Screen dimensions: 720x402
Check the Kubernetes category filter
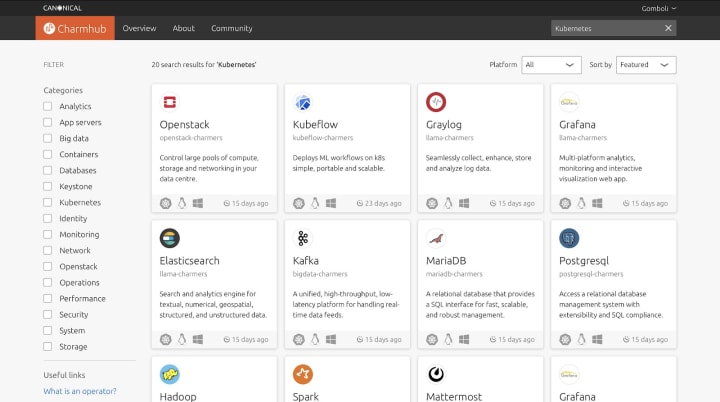pyautogui.click(x=47, y=202)
